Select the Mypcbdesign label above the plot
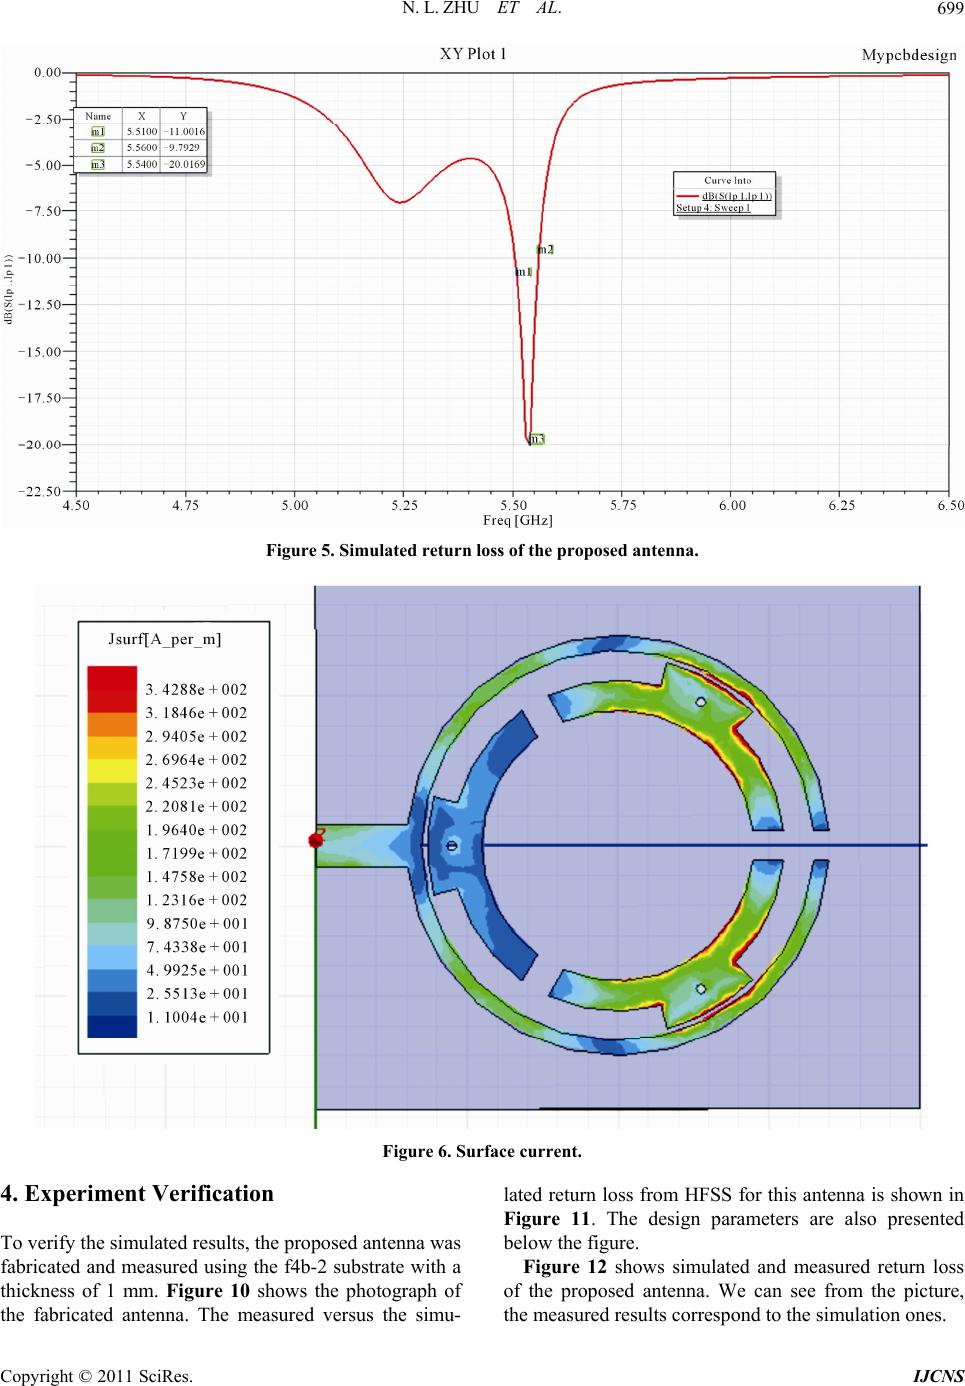The height and width of the screenshot is (1386, 965). pos(909,55)
